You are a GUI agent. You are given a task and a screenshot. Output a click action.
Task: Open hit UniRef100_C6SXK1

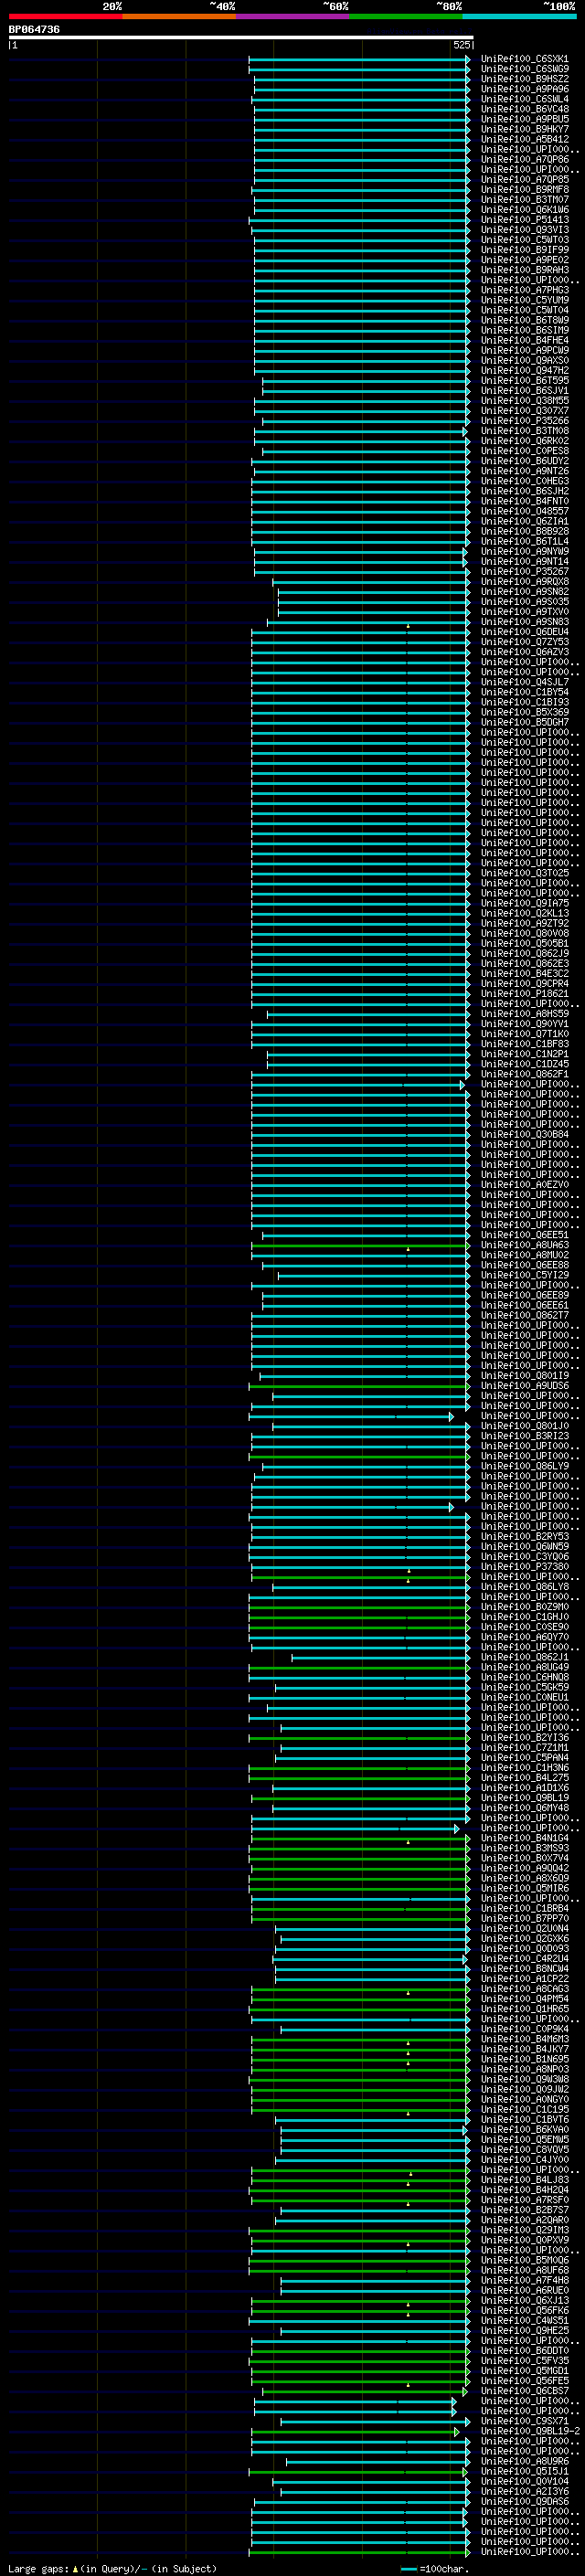tap(525, 59)
